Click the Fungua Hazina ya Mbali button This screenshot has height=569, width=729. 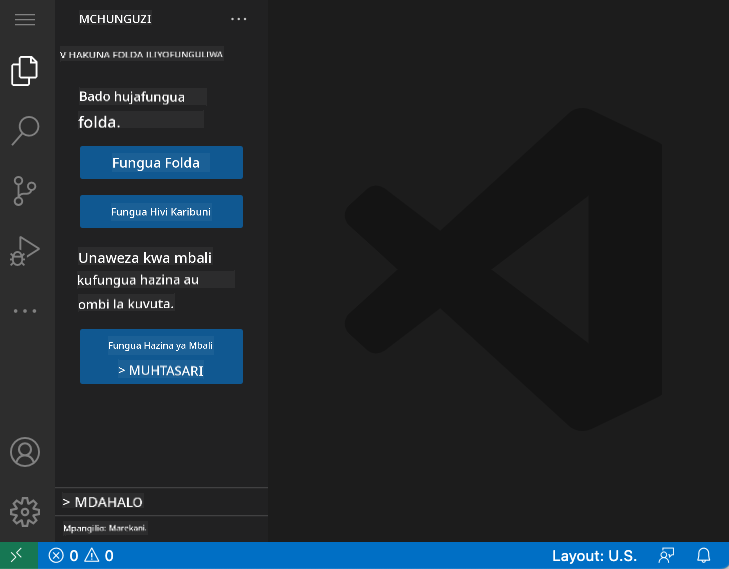[x=161, y=345]
